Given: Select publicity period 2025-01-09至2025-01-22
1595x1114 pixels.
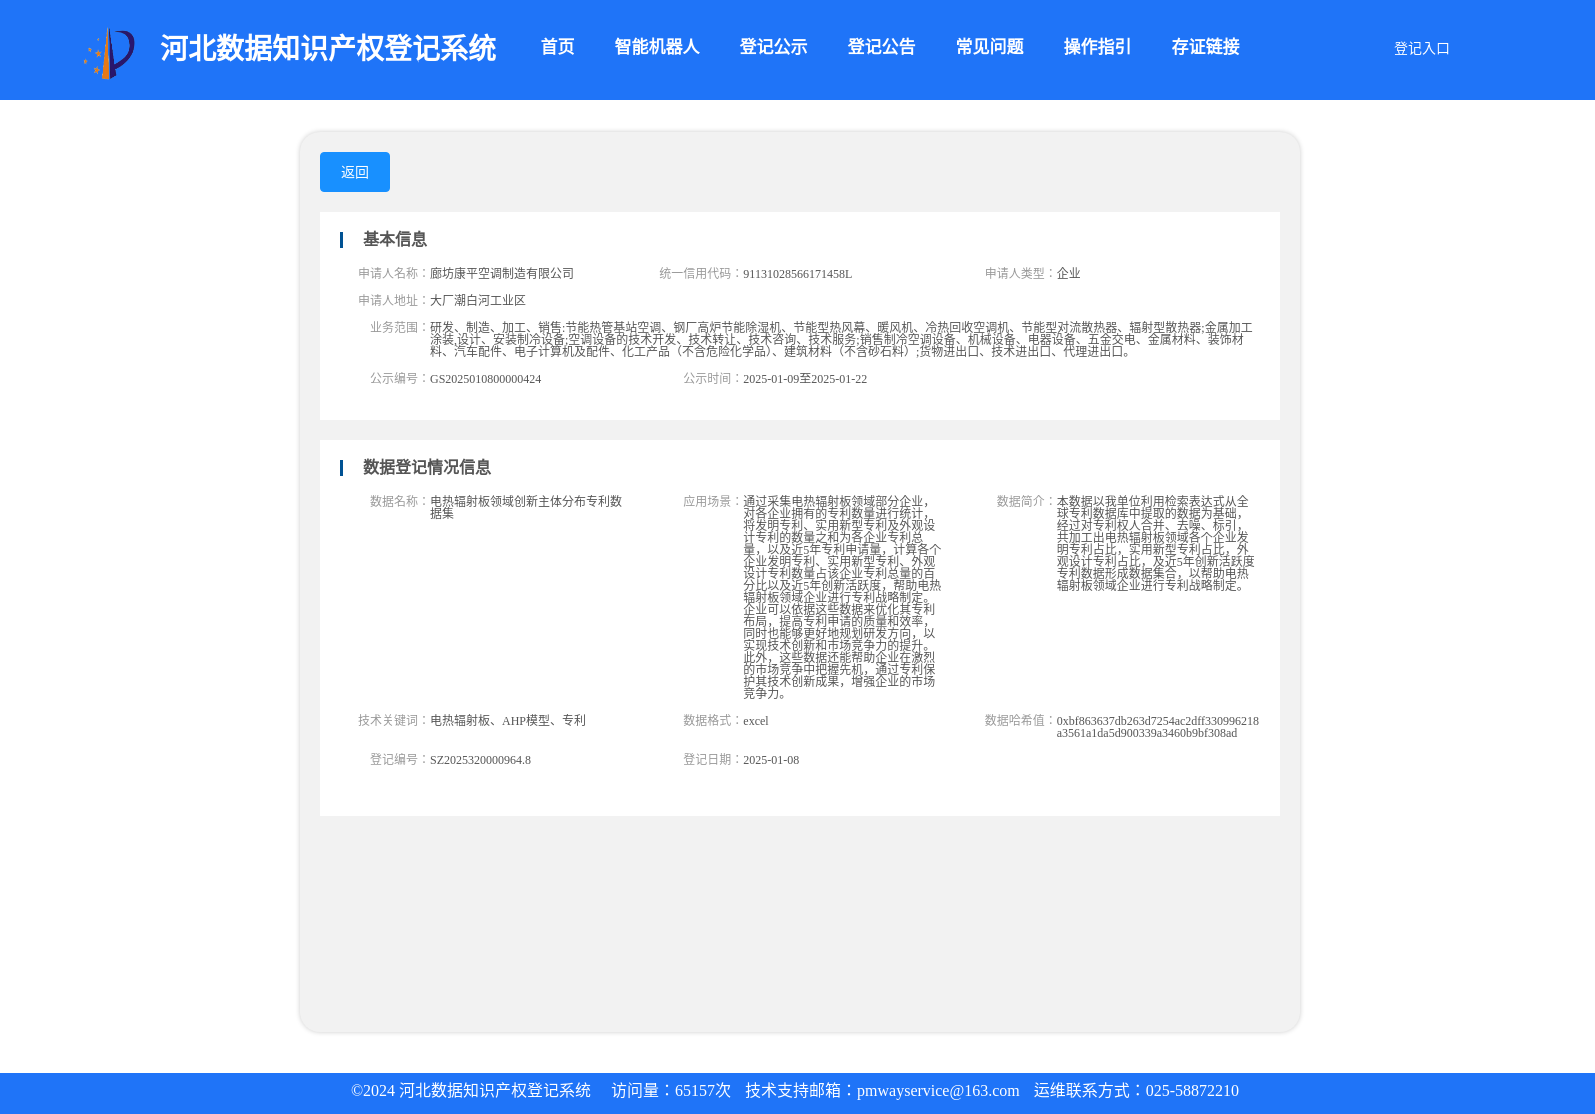Looking at the screenshot, I should coord(805,379).
